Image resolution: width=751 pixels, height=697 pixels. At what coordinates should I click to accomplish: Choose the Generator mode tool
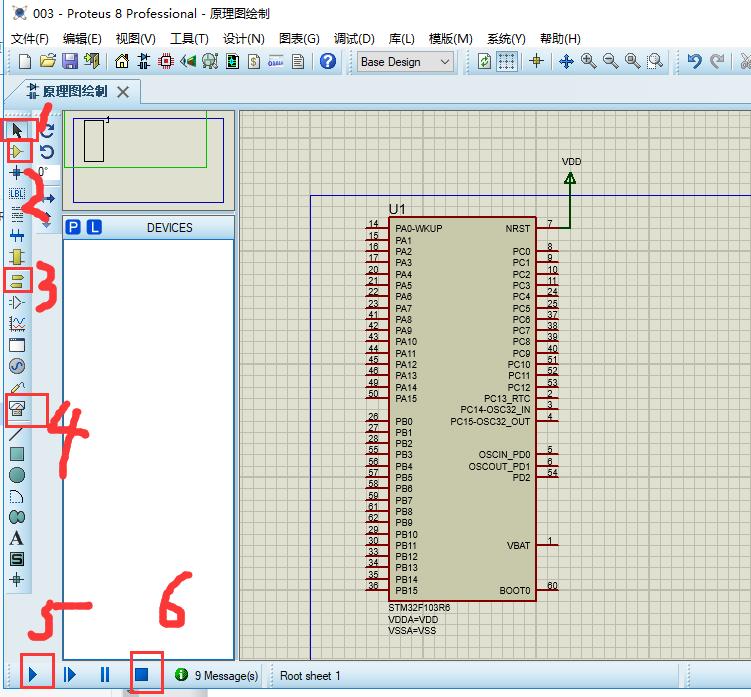17,366
